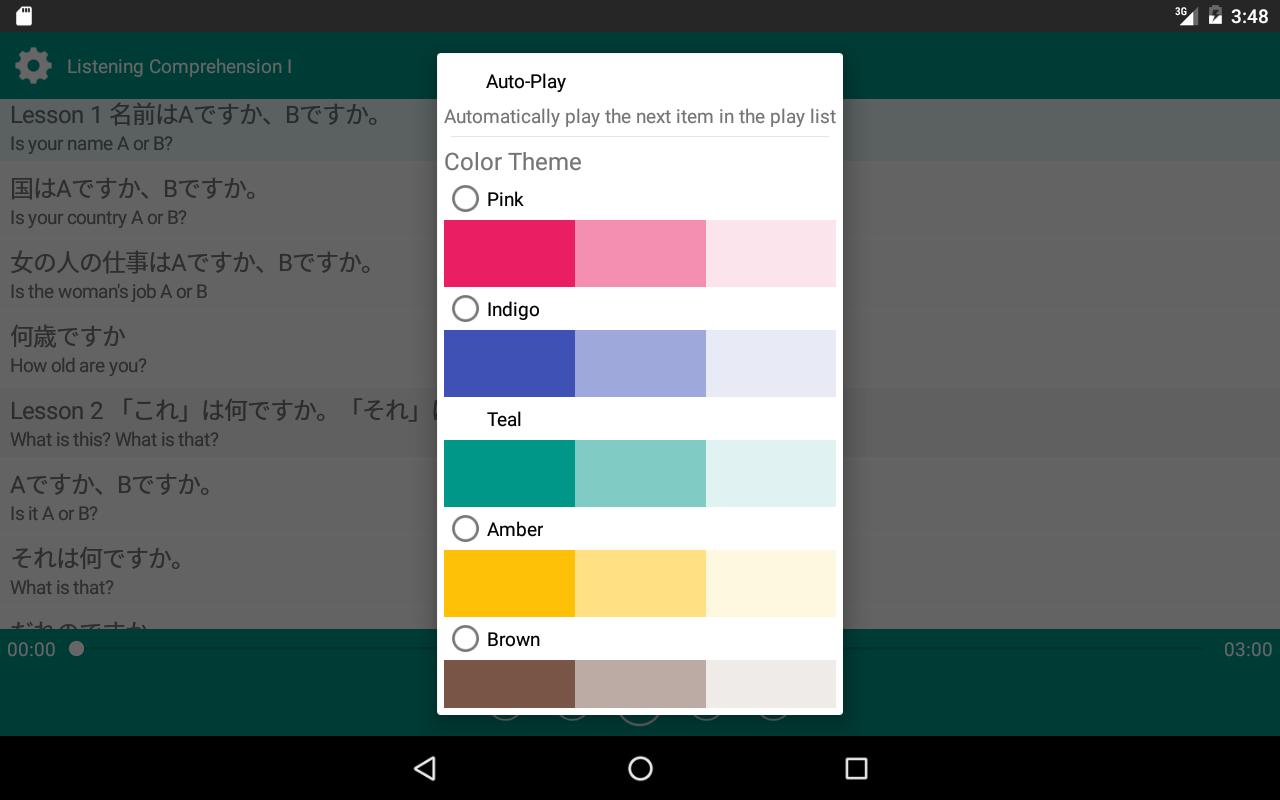The height and width of the screenshot is (800, 1280).
Task: Click the dark brown color swatch
Action: 509,684
